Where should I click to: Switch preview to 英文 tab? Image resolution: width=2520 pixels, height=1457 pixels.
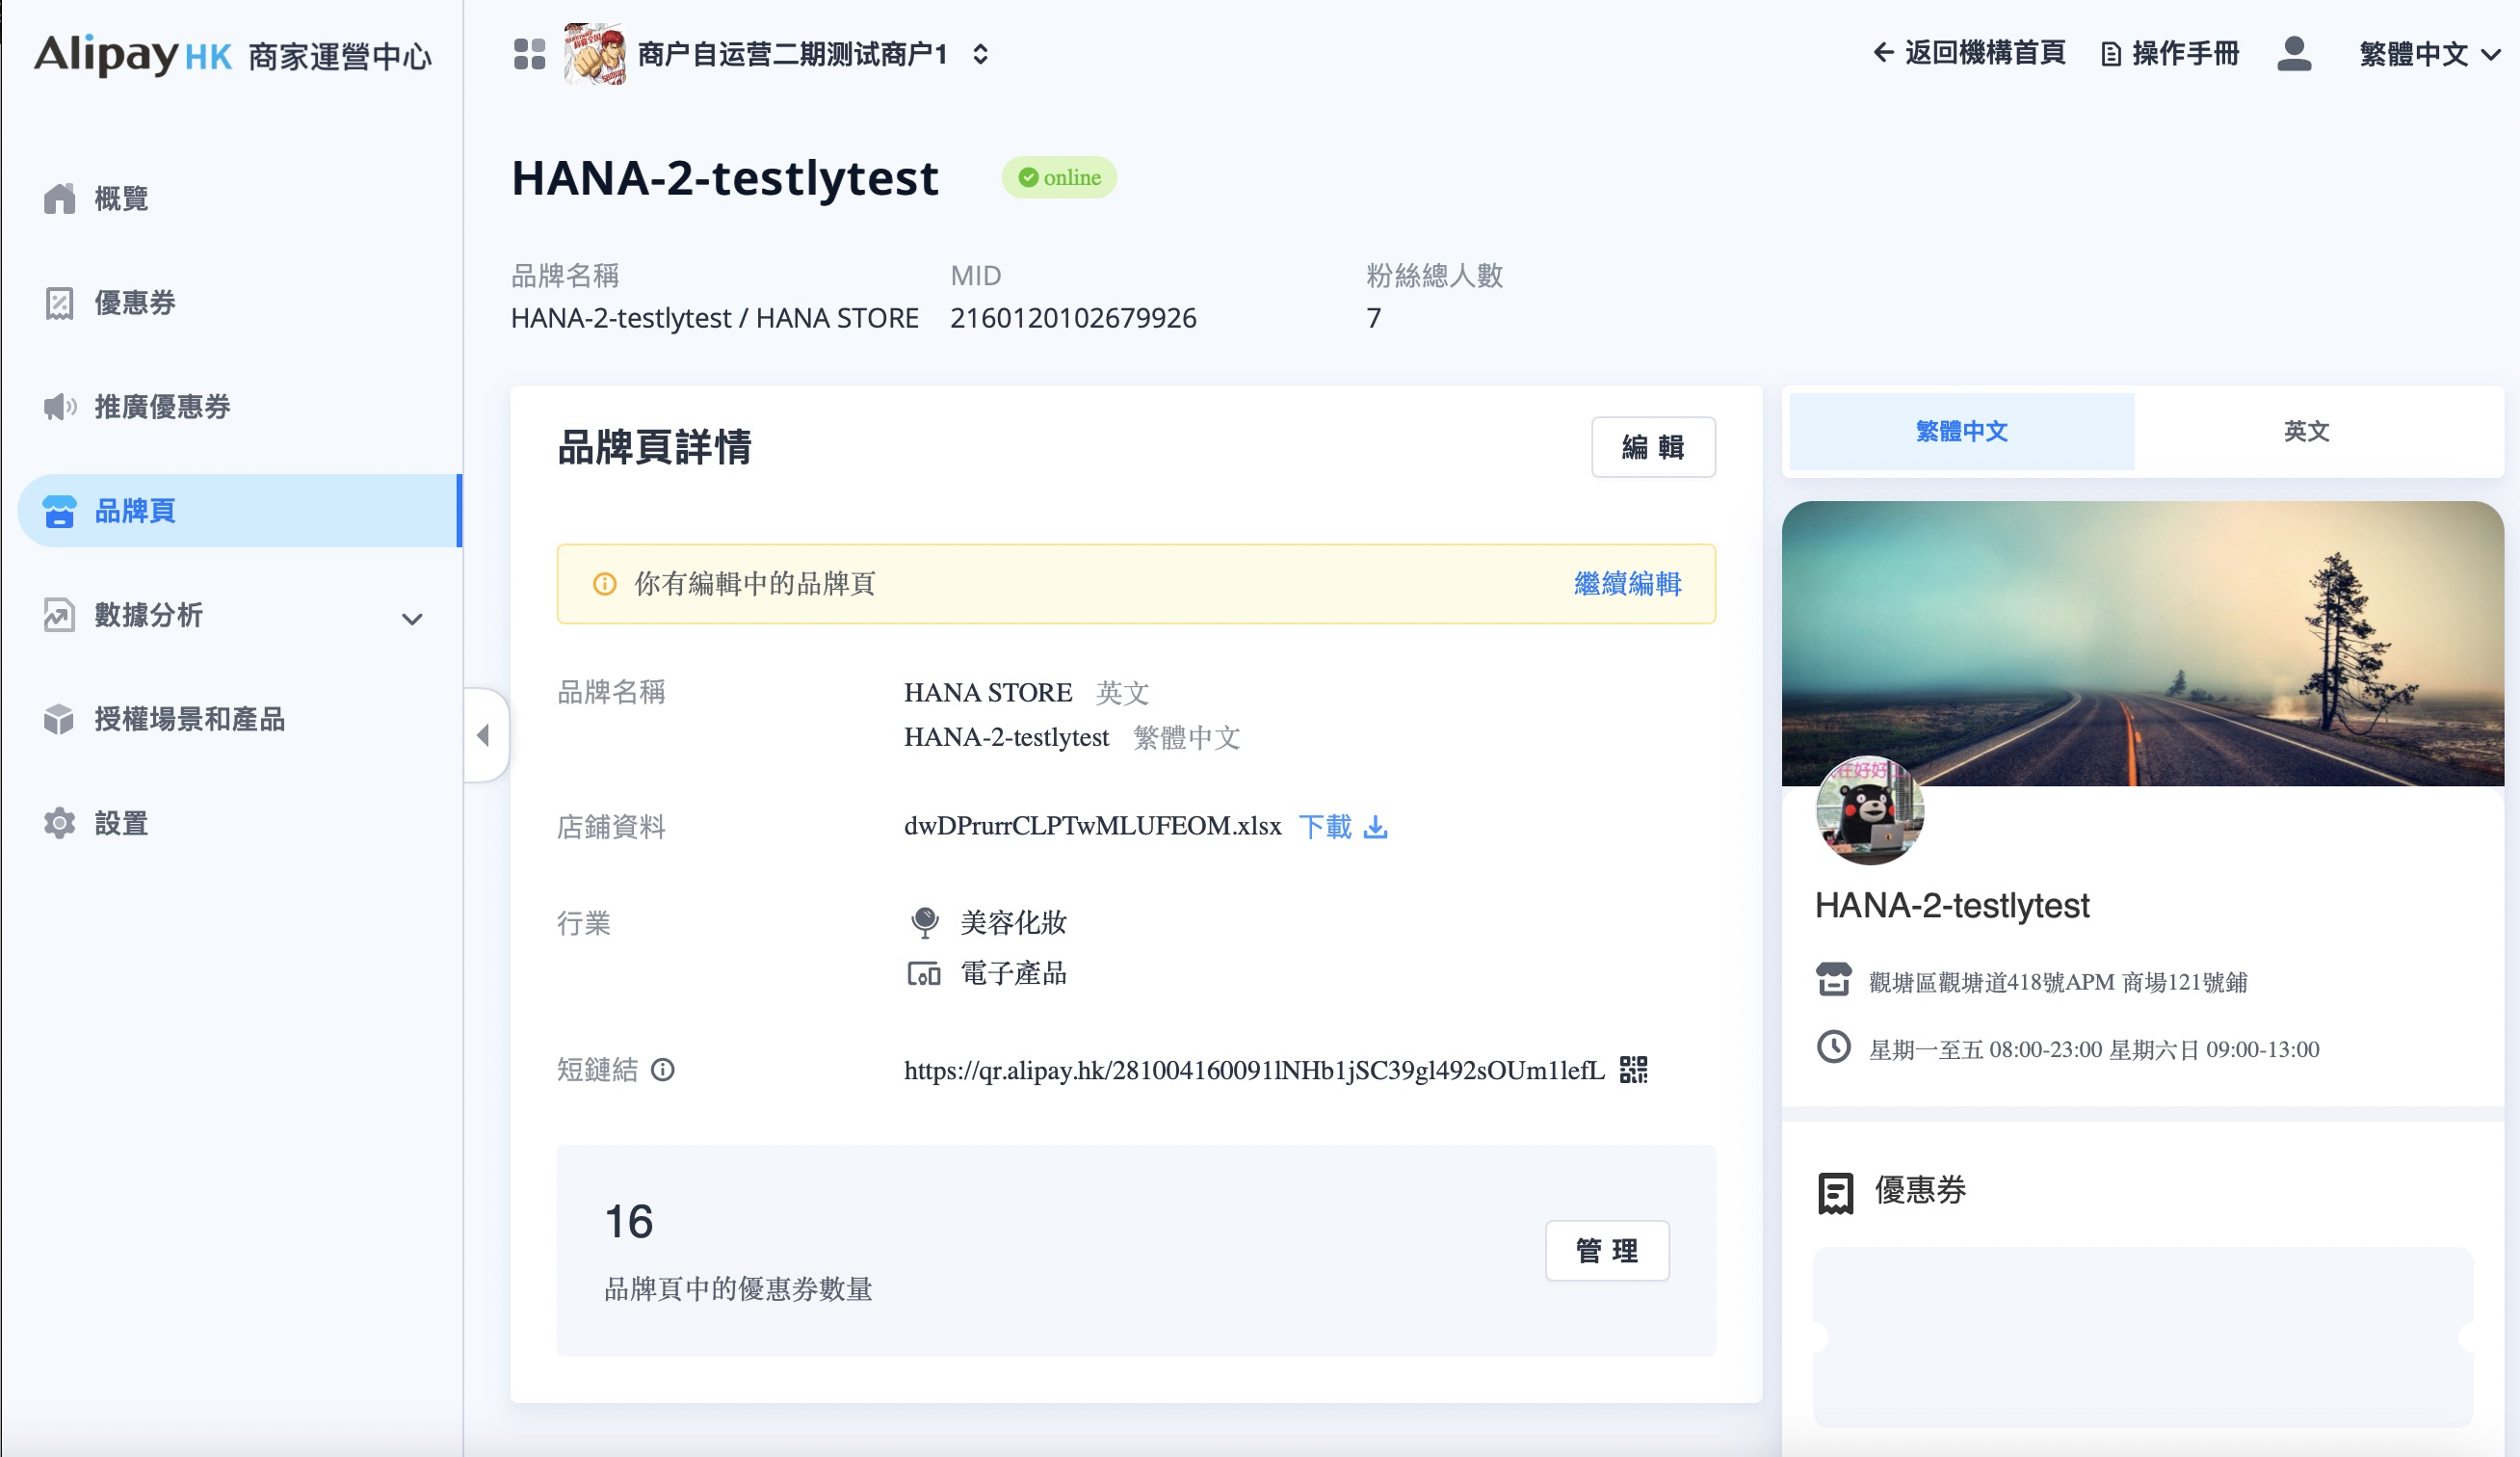click(2305, 431)
